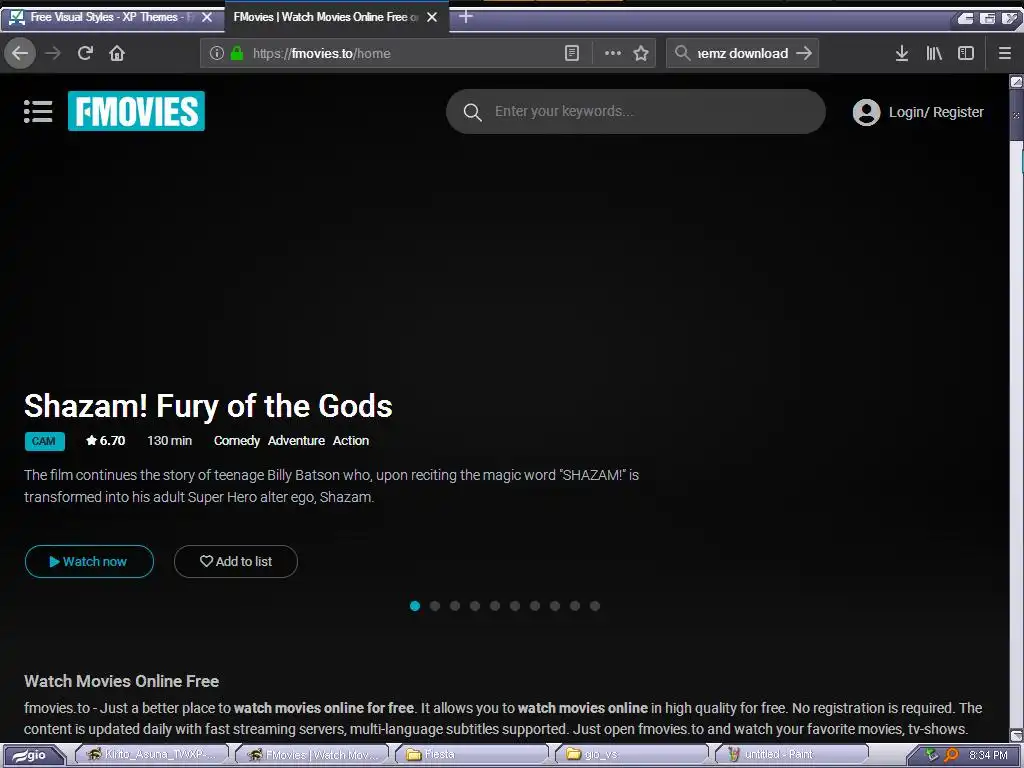Switch to Kirito_Asuna taskbar window
This screenshot has width=1024, height=768.
coord(152,755)
